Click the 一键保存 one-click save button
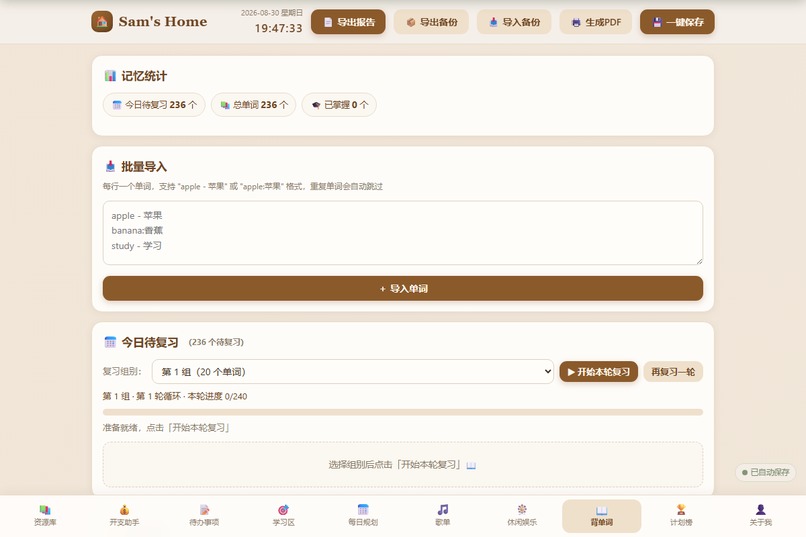The height and width of the screenshot is (537, 806). pos(677,22)
